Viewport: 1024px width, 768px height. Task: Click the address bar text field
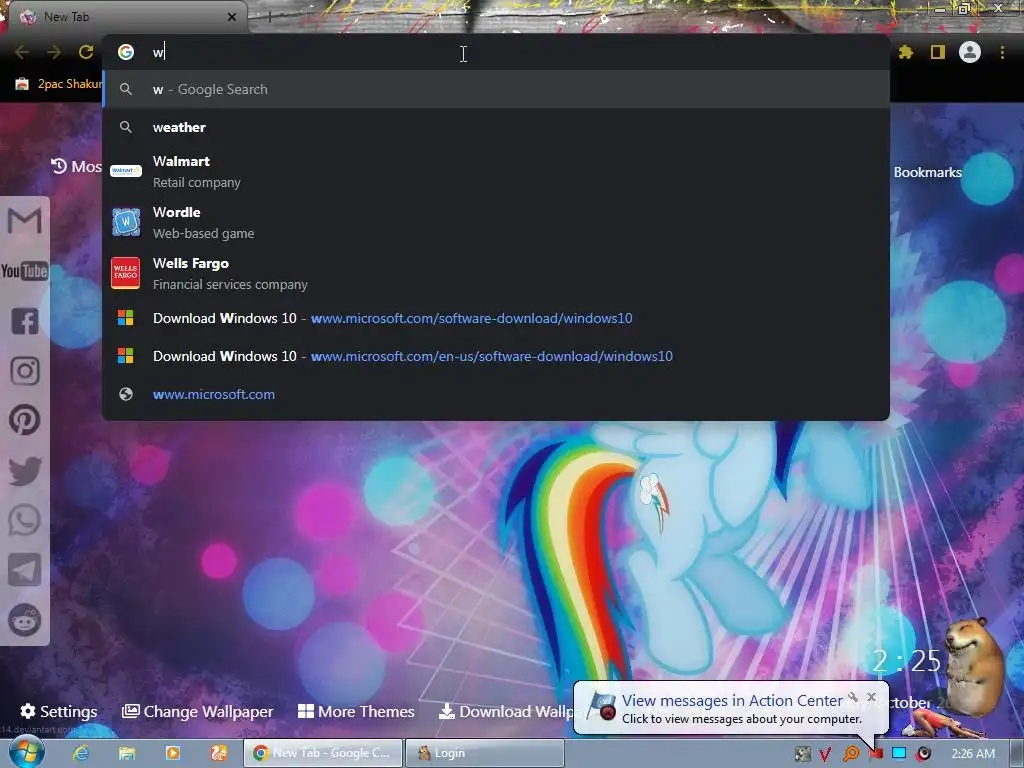(x=496, y=52)
